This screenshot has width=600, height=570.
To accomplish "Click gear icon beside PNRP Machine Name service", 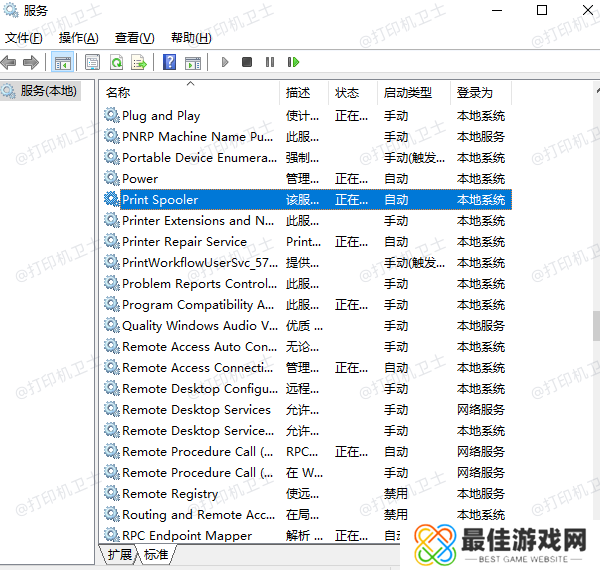I will [112, 136].
